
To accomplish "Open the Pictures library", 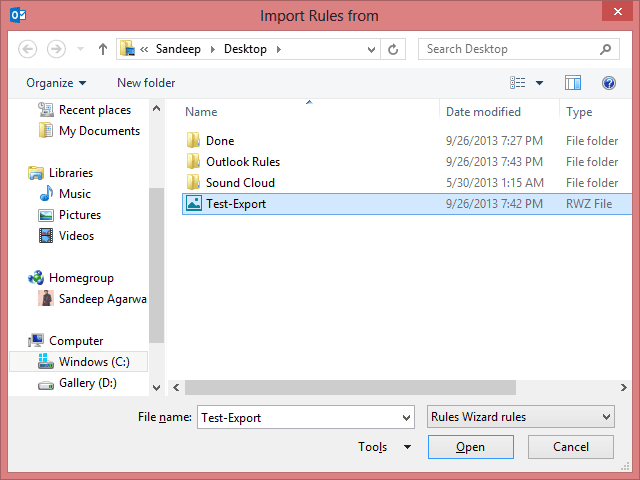I will pos(69,215).
